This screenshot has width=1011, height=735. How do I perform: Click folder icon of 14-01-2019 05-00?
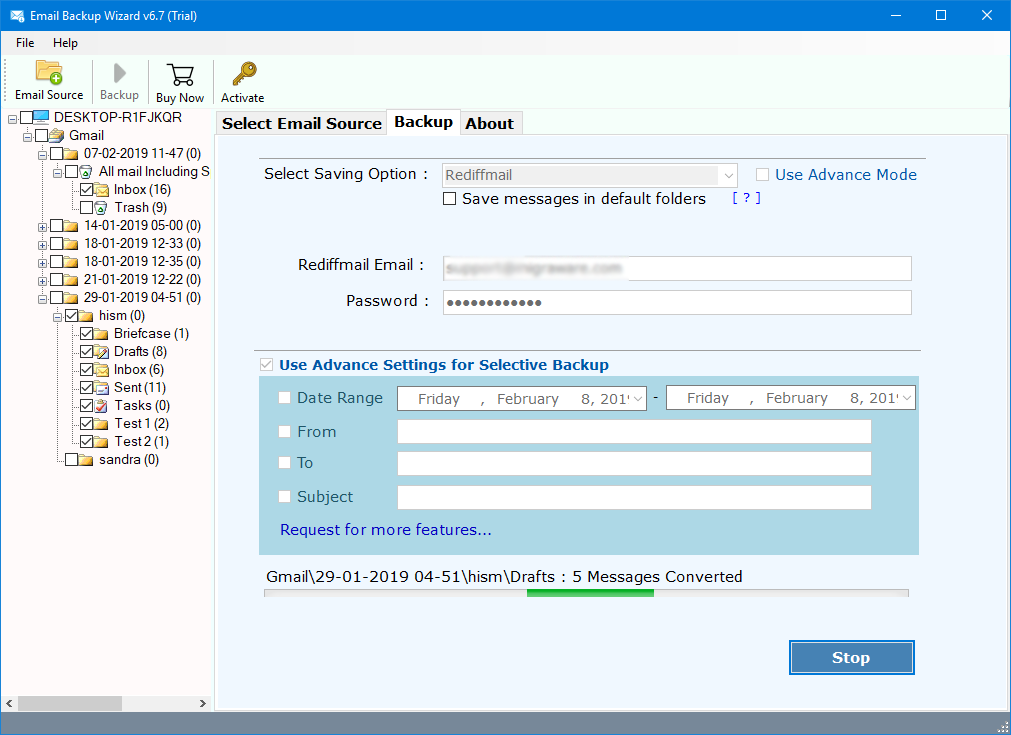[x=72, y=226]
